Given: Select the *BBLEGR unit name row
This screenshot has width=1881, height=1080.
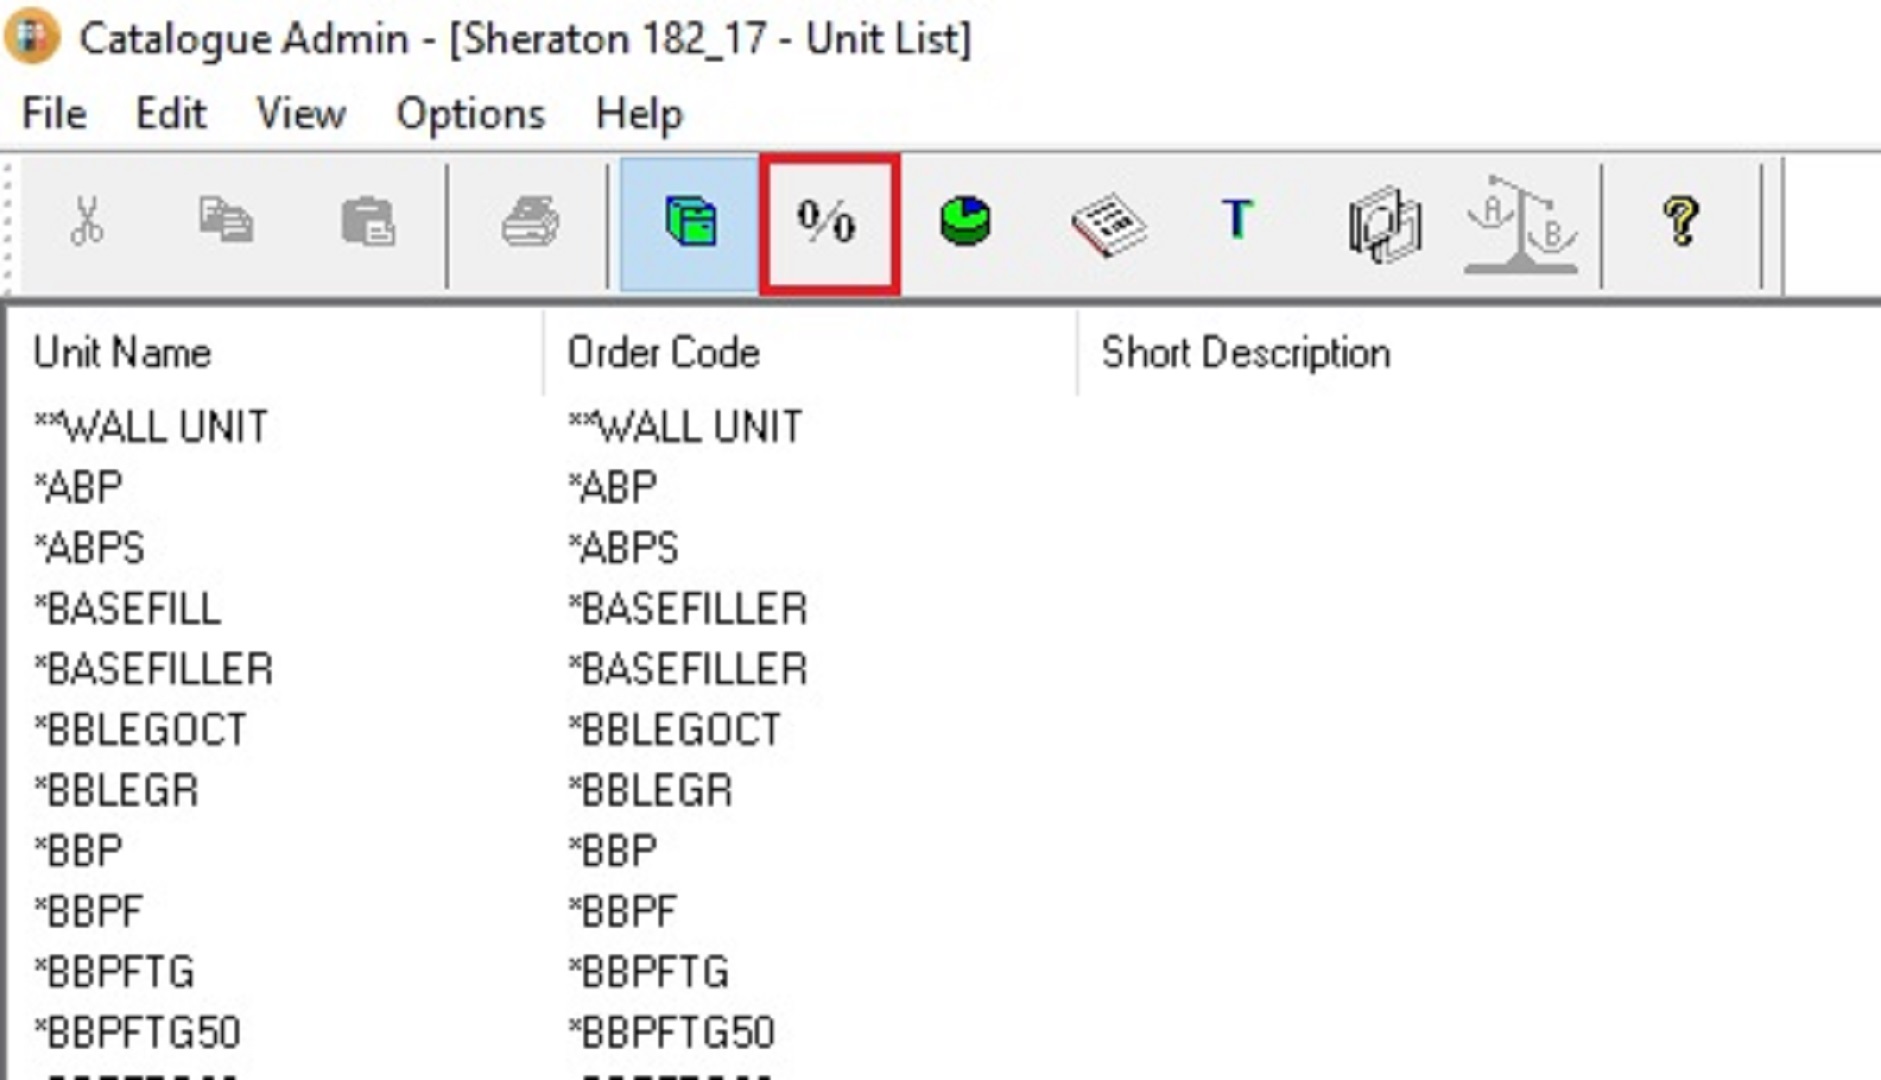Looking at the screenshot, I should pos(116,791).
